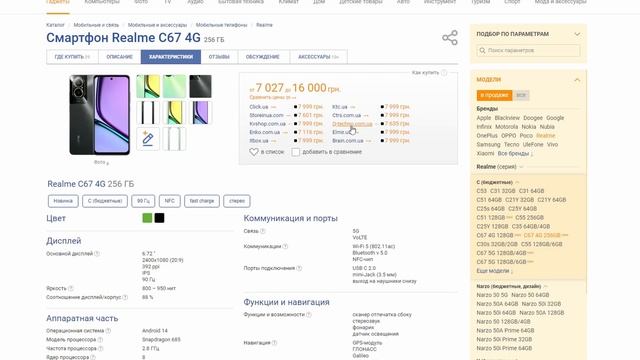
Task: Open the 'C67 4G 128GB' model link
Action: click(495, 235)
